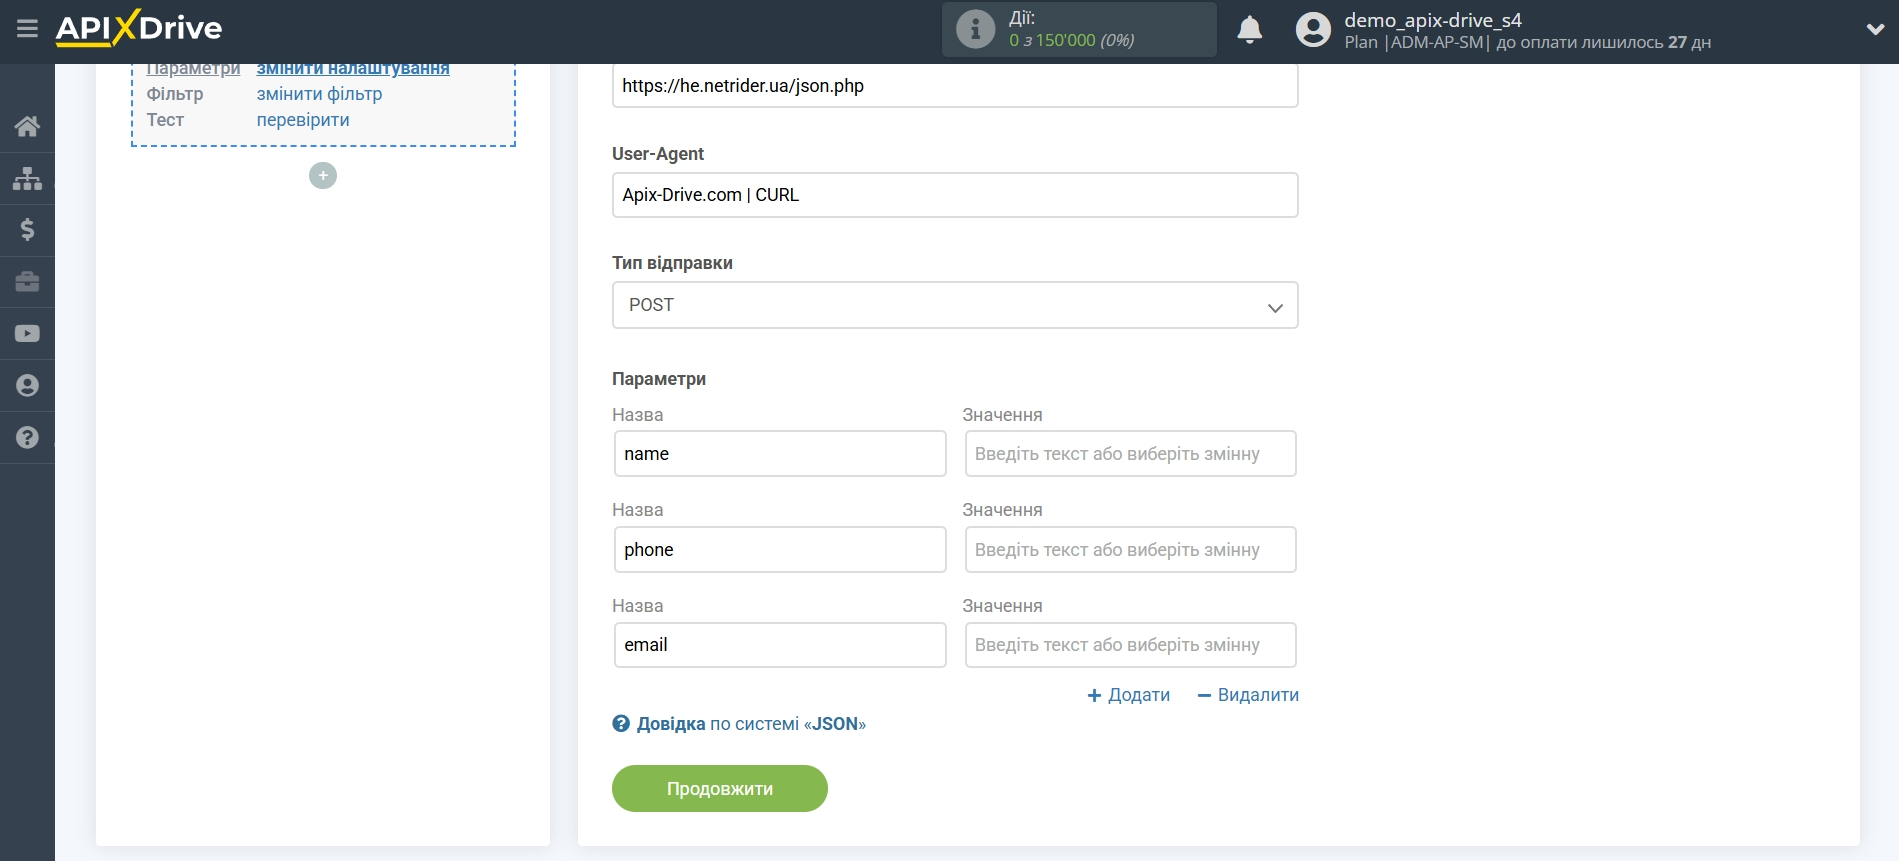Click the 'змінити налаштування' link
The width and height of the screenshot is (1899, 861).
point(353,68)
